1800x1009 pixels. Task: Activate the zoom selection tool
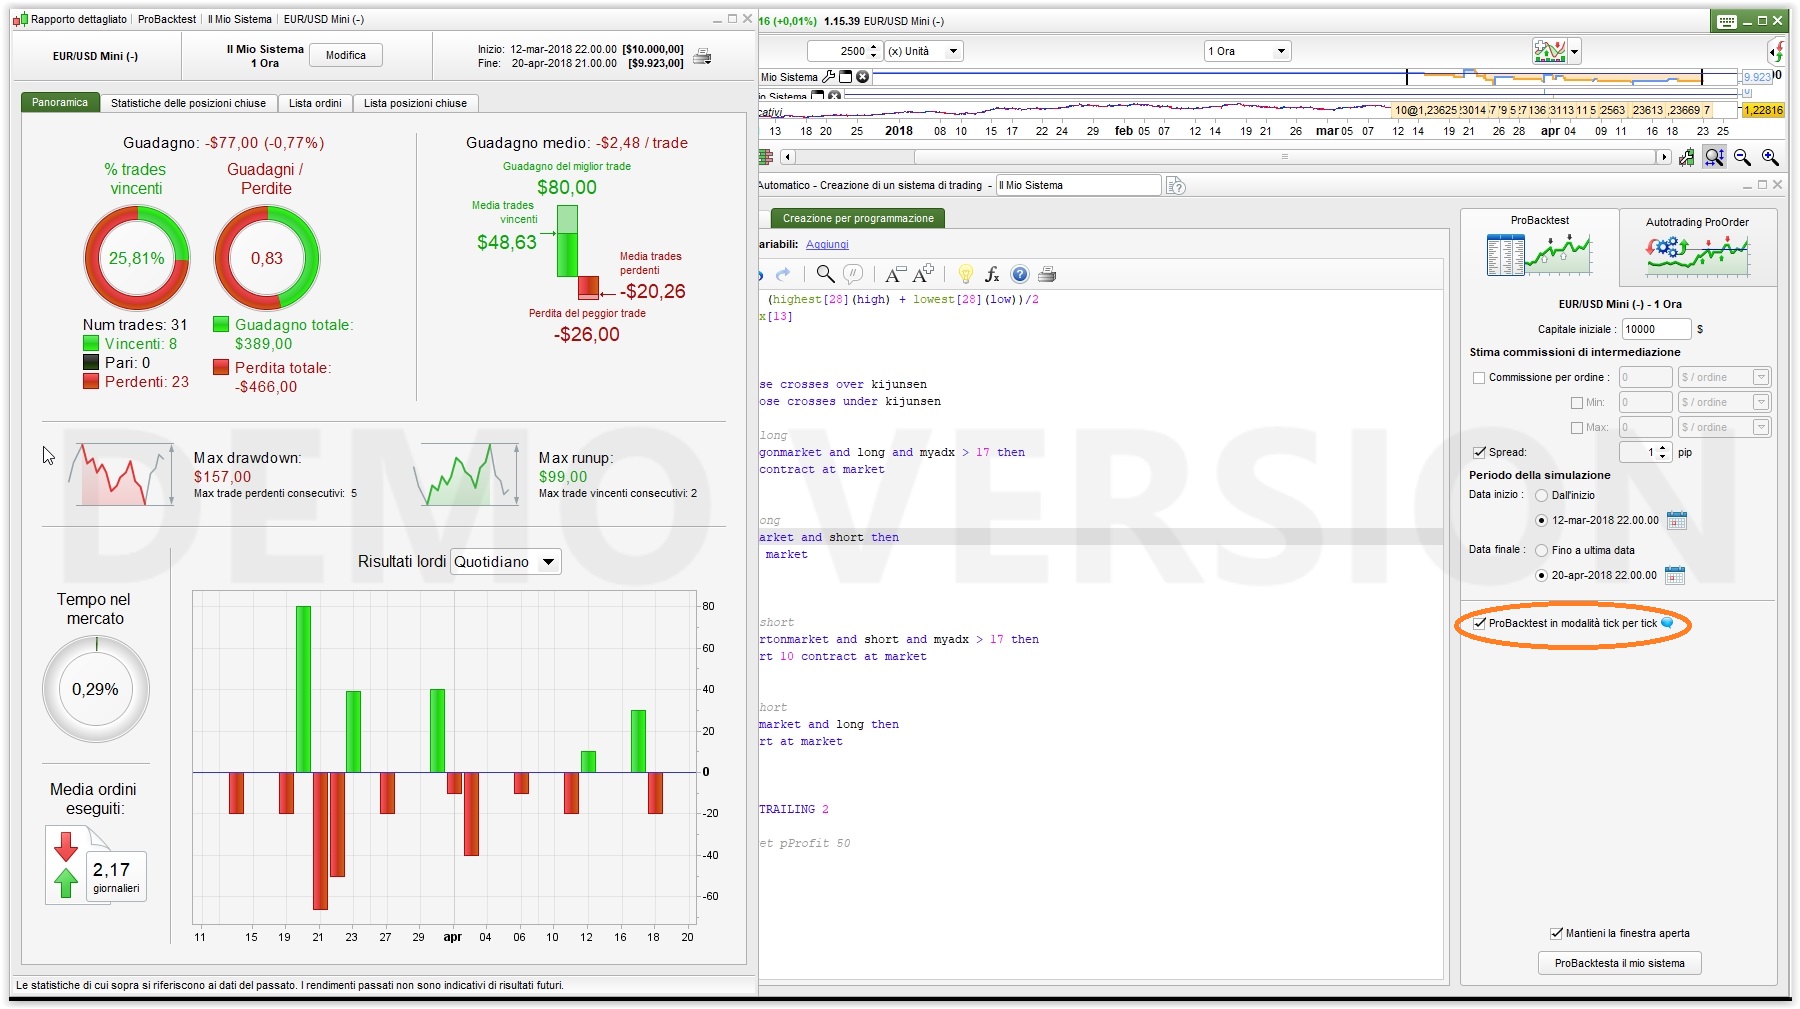[1714, 157]
